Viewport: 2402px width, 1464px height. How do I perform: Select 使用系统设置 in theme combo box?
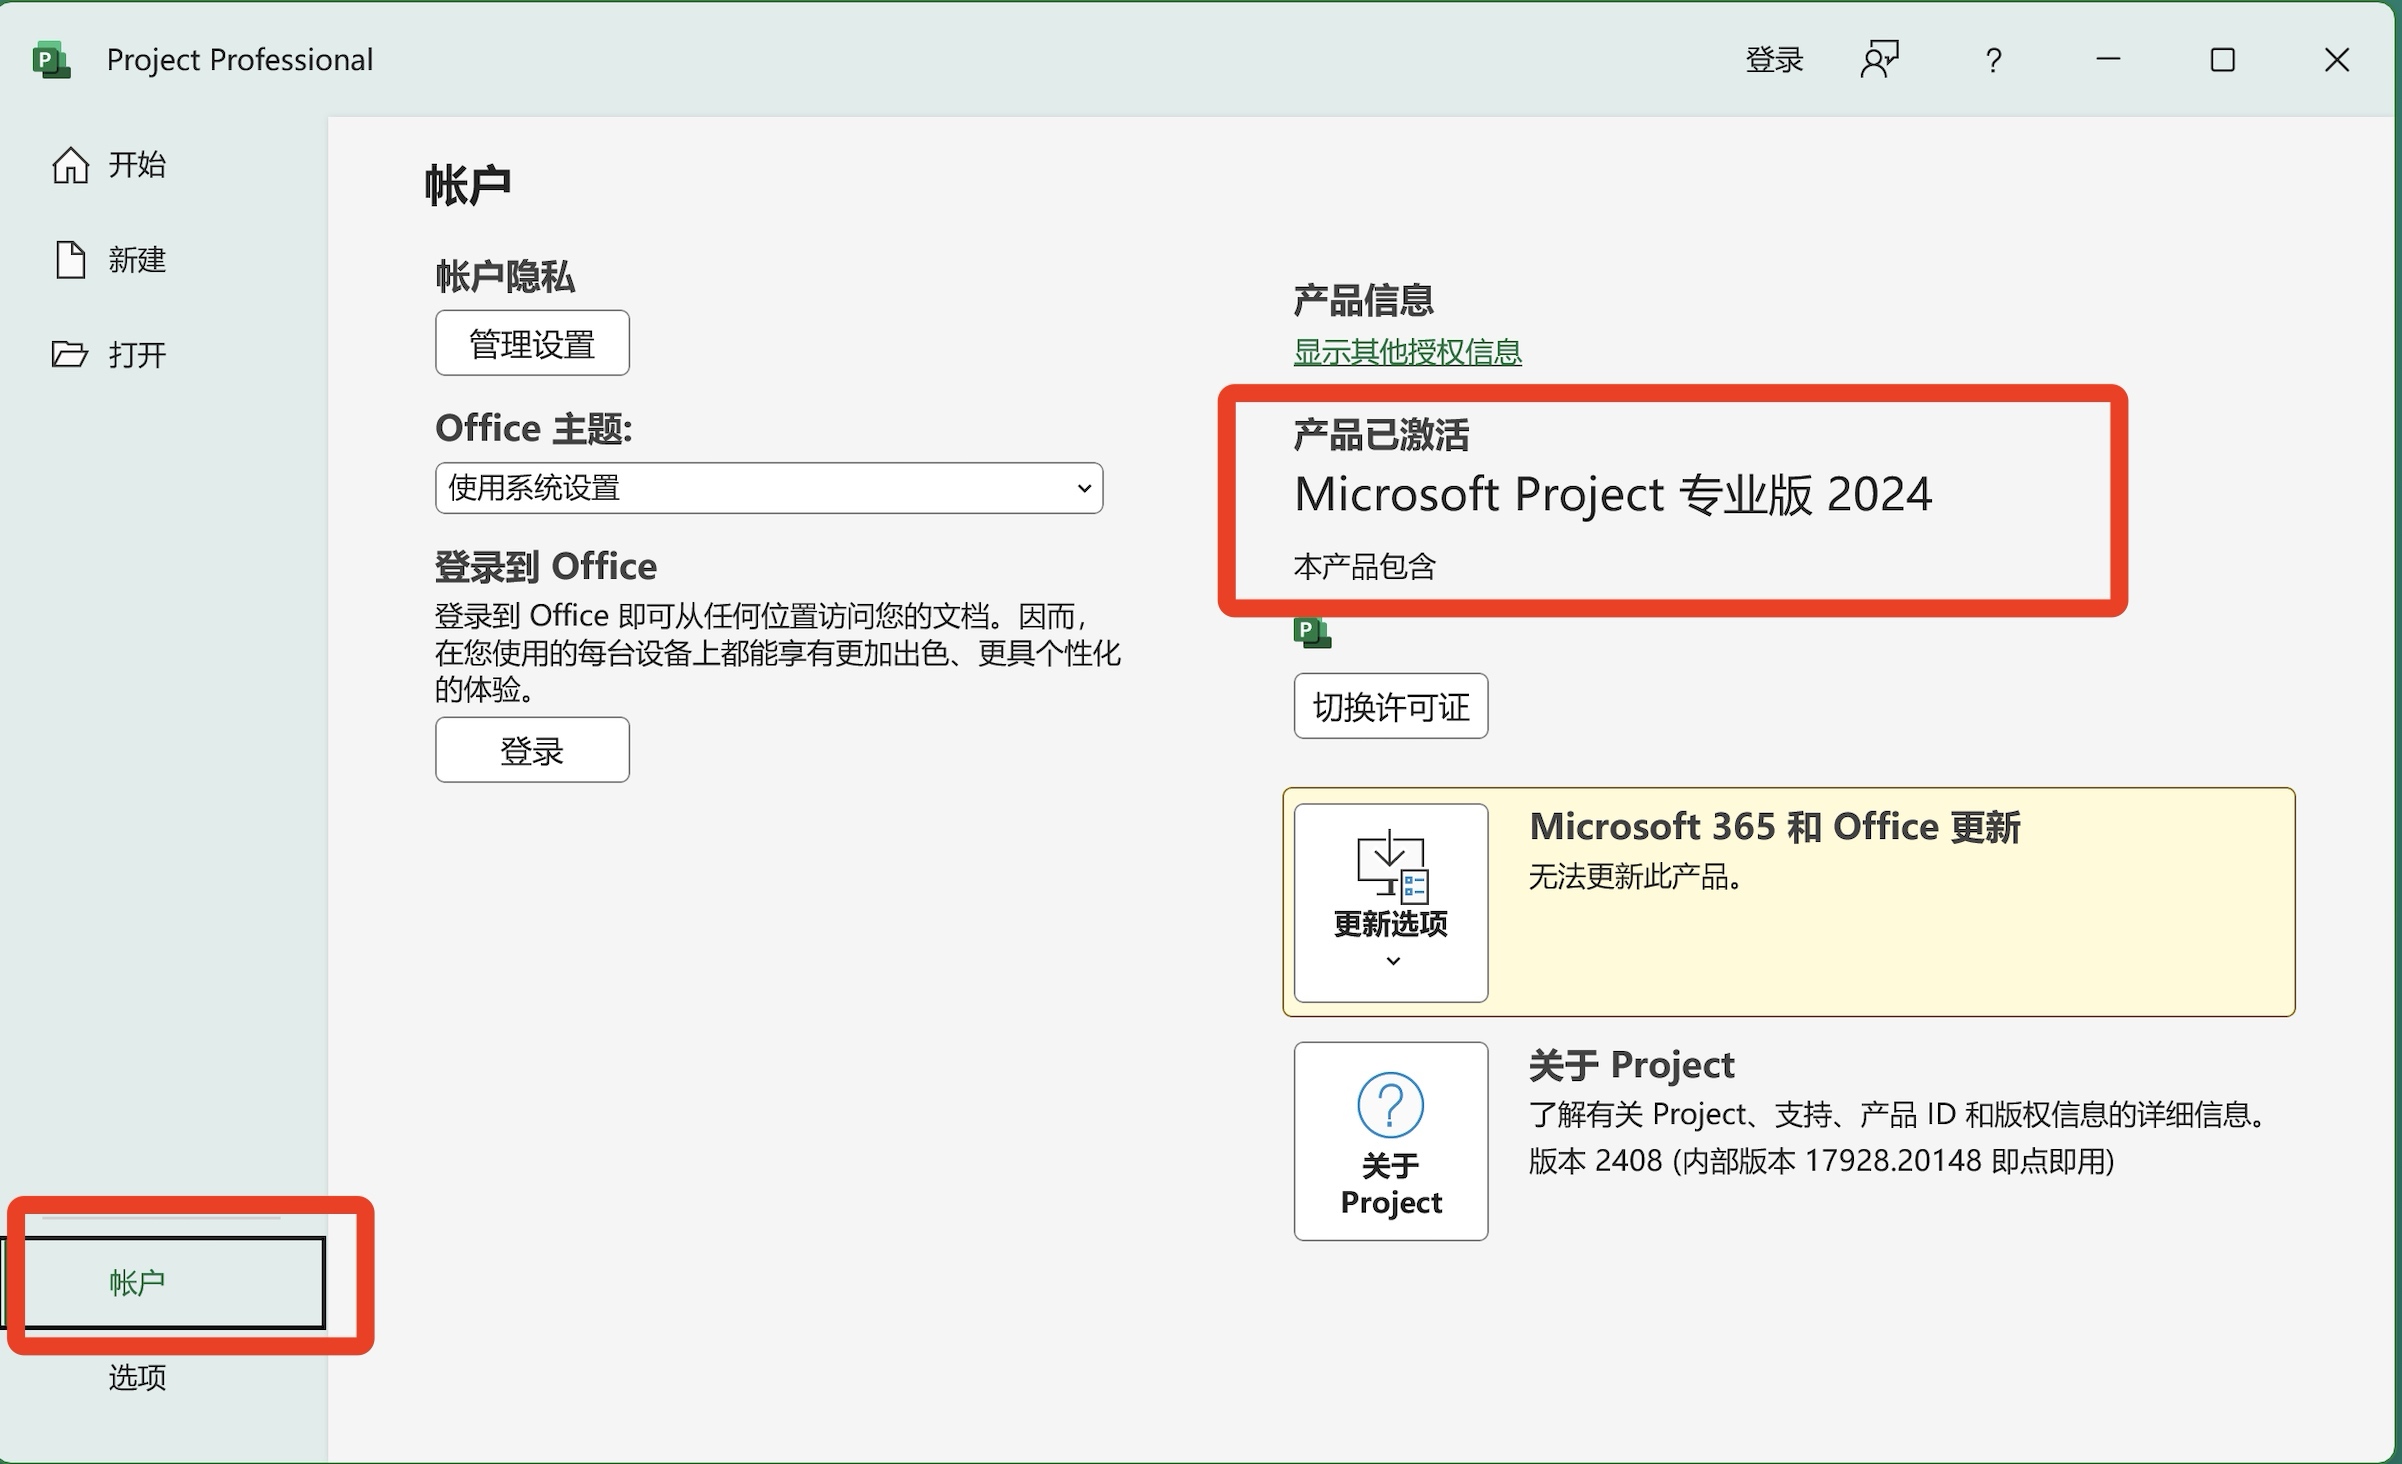(767, 488)
